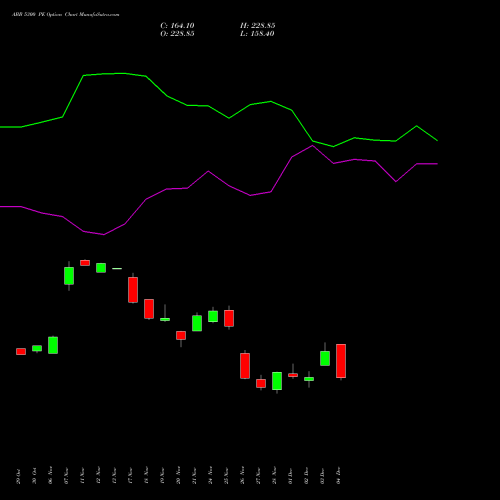
Task: Click the 29 Oct date label
Action: 18,476
